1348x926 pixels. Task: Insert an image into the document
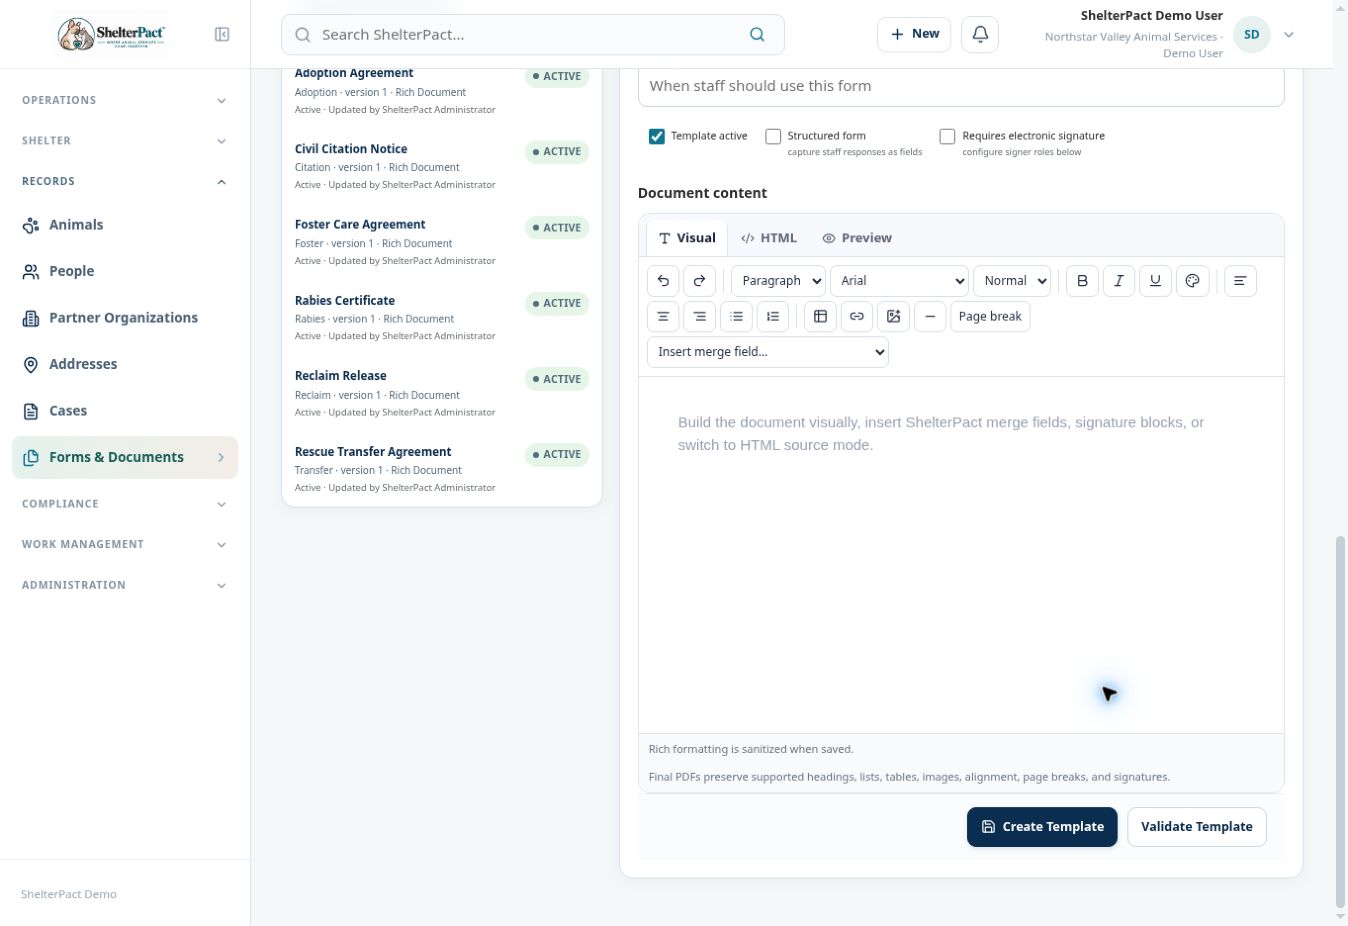[894, 317]
